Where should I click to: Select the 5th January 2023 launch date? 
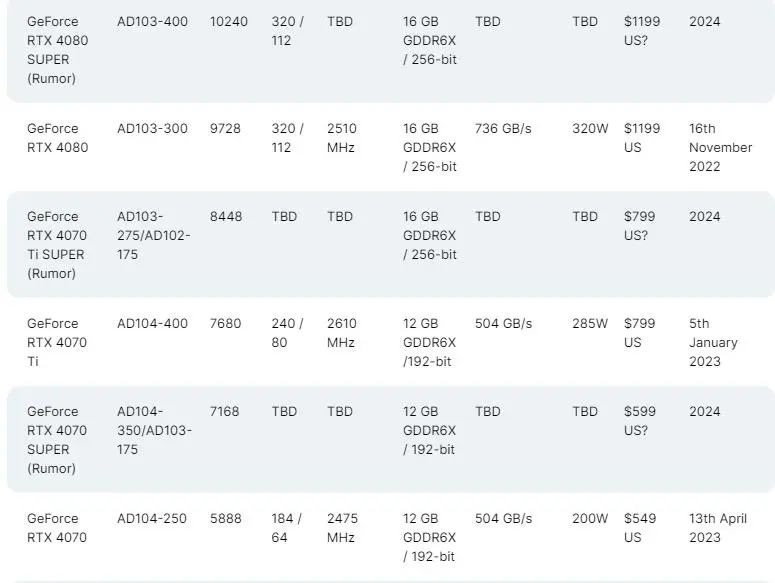pyautogui.click(x=713, y=342)
